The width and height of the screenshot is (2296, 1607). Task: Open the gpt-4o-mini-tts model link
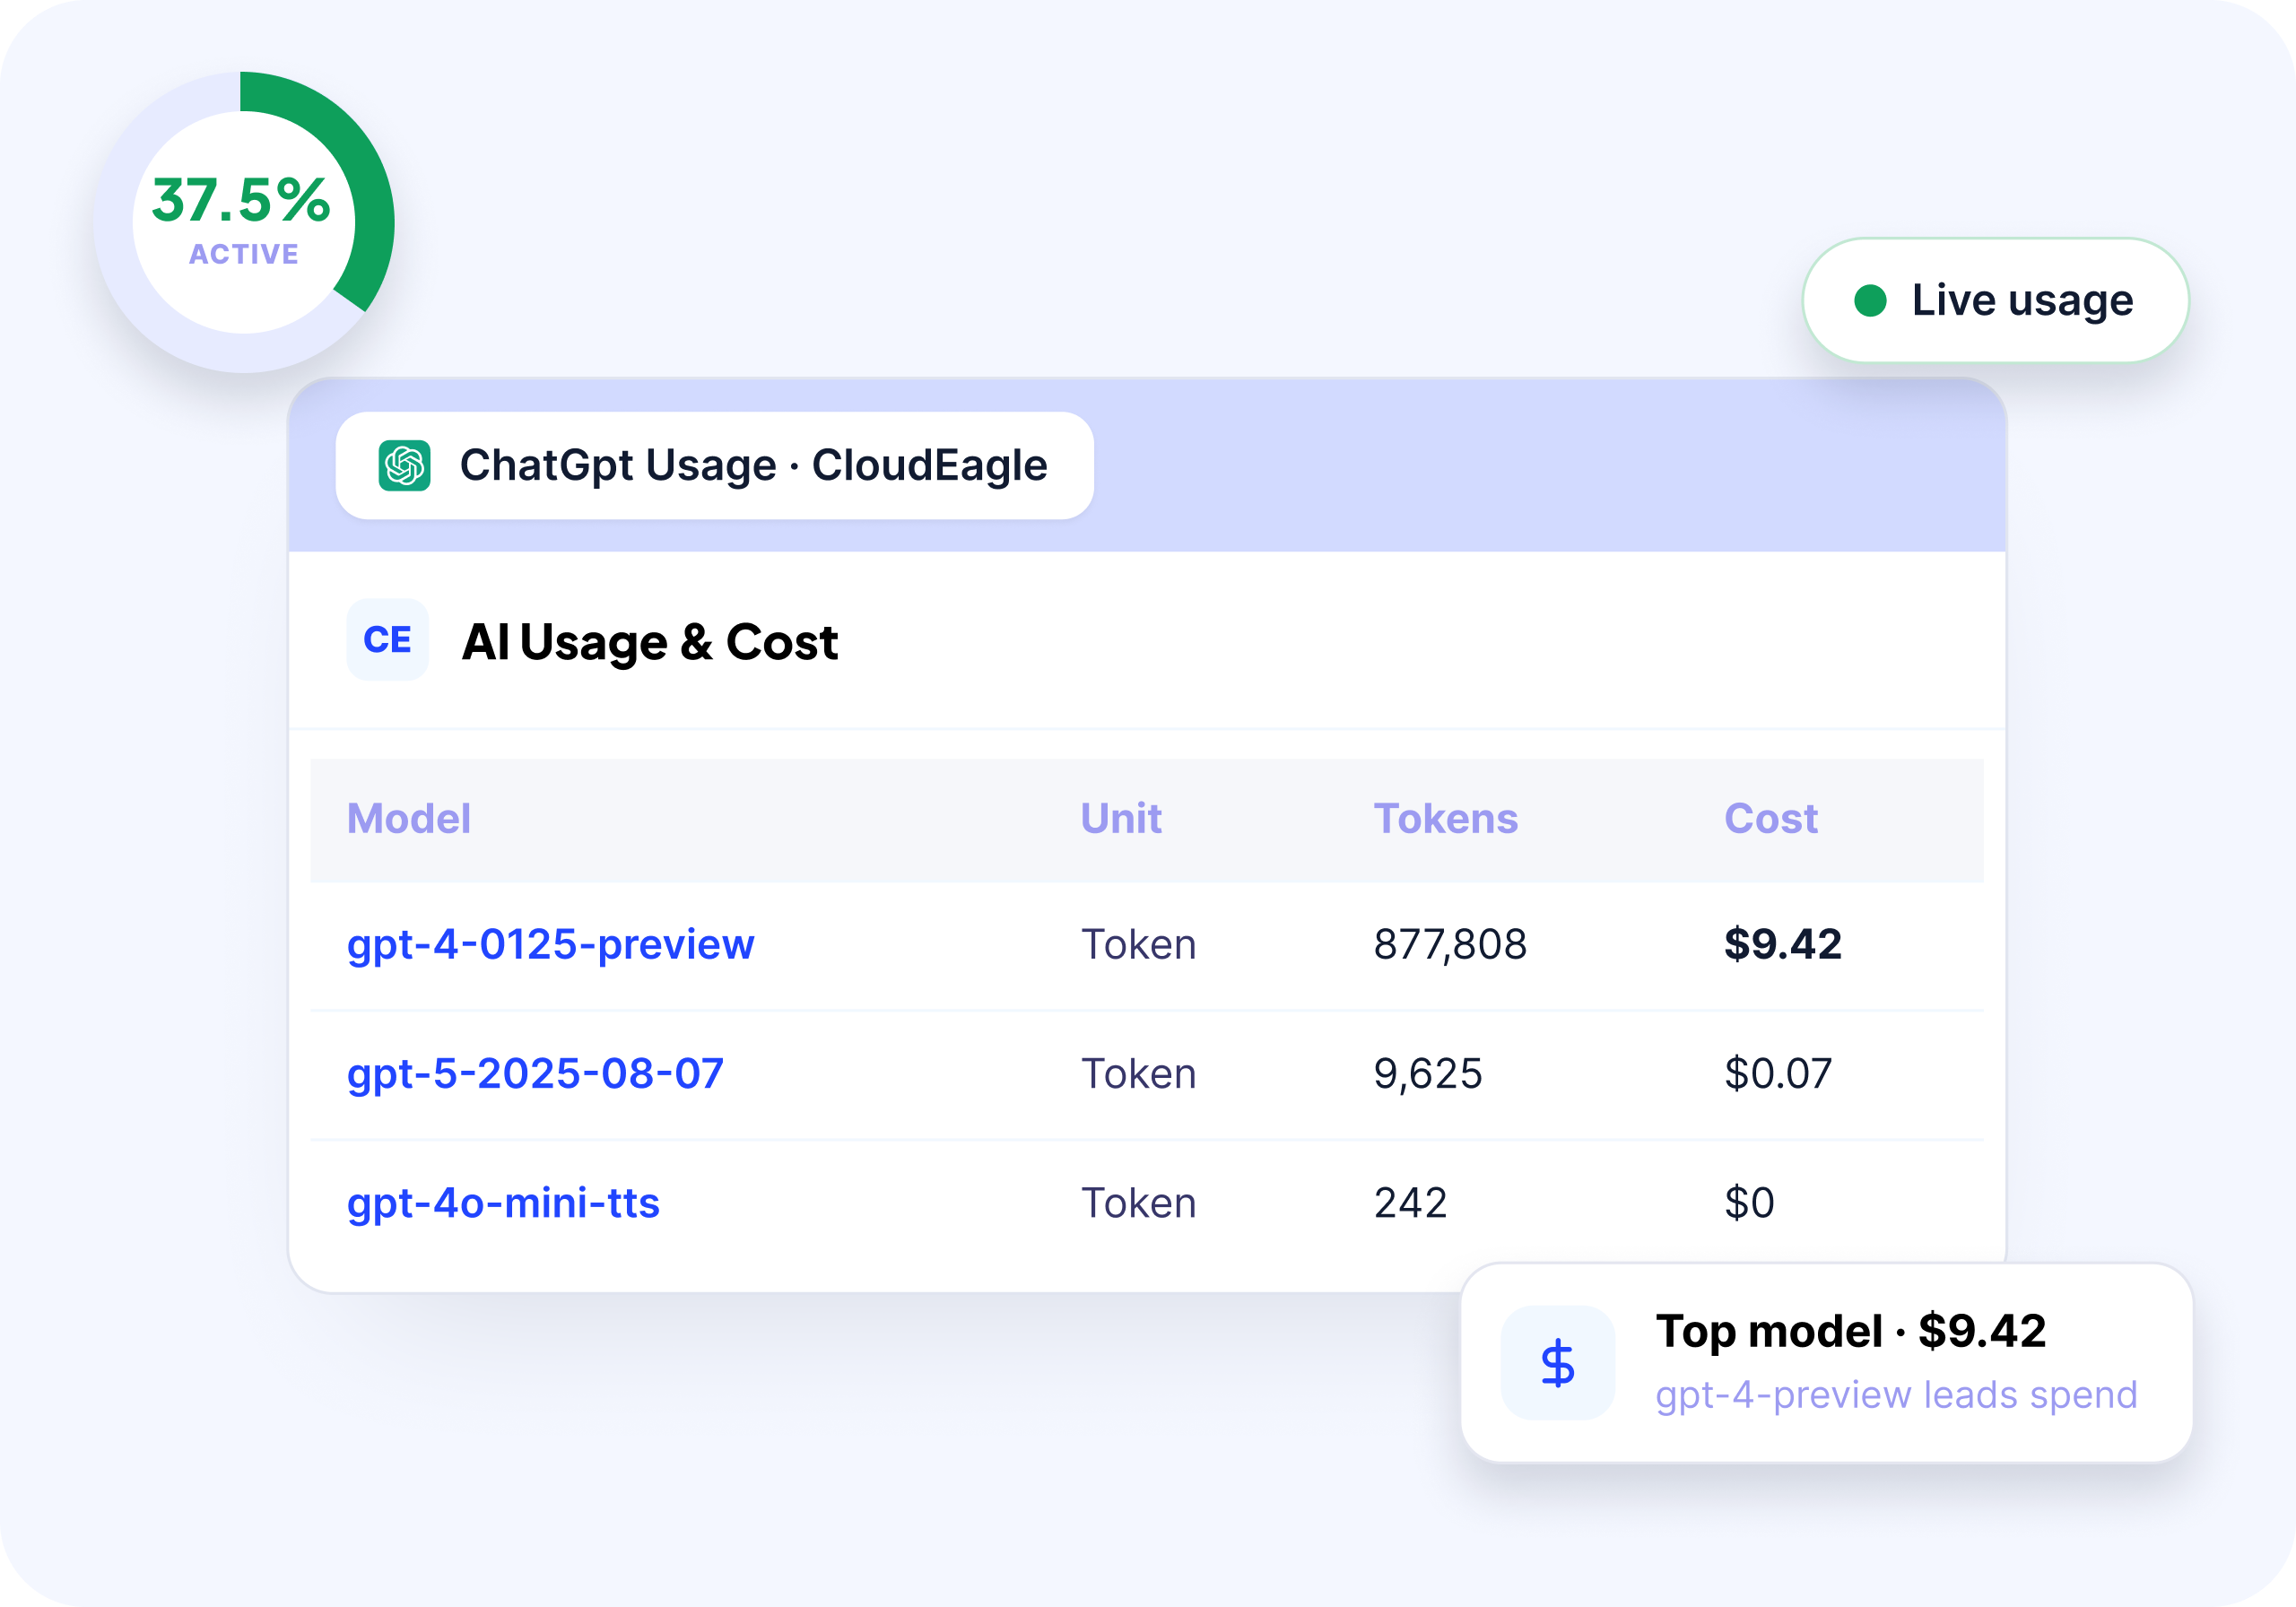503,1203
